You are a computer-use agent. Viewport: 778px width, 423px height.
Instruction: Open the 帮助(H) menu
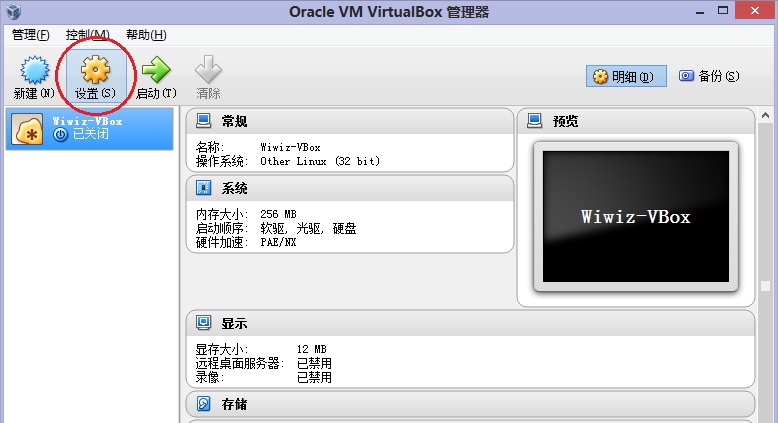click(x=146, y=35)
